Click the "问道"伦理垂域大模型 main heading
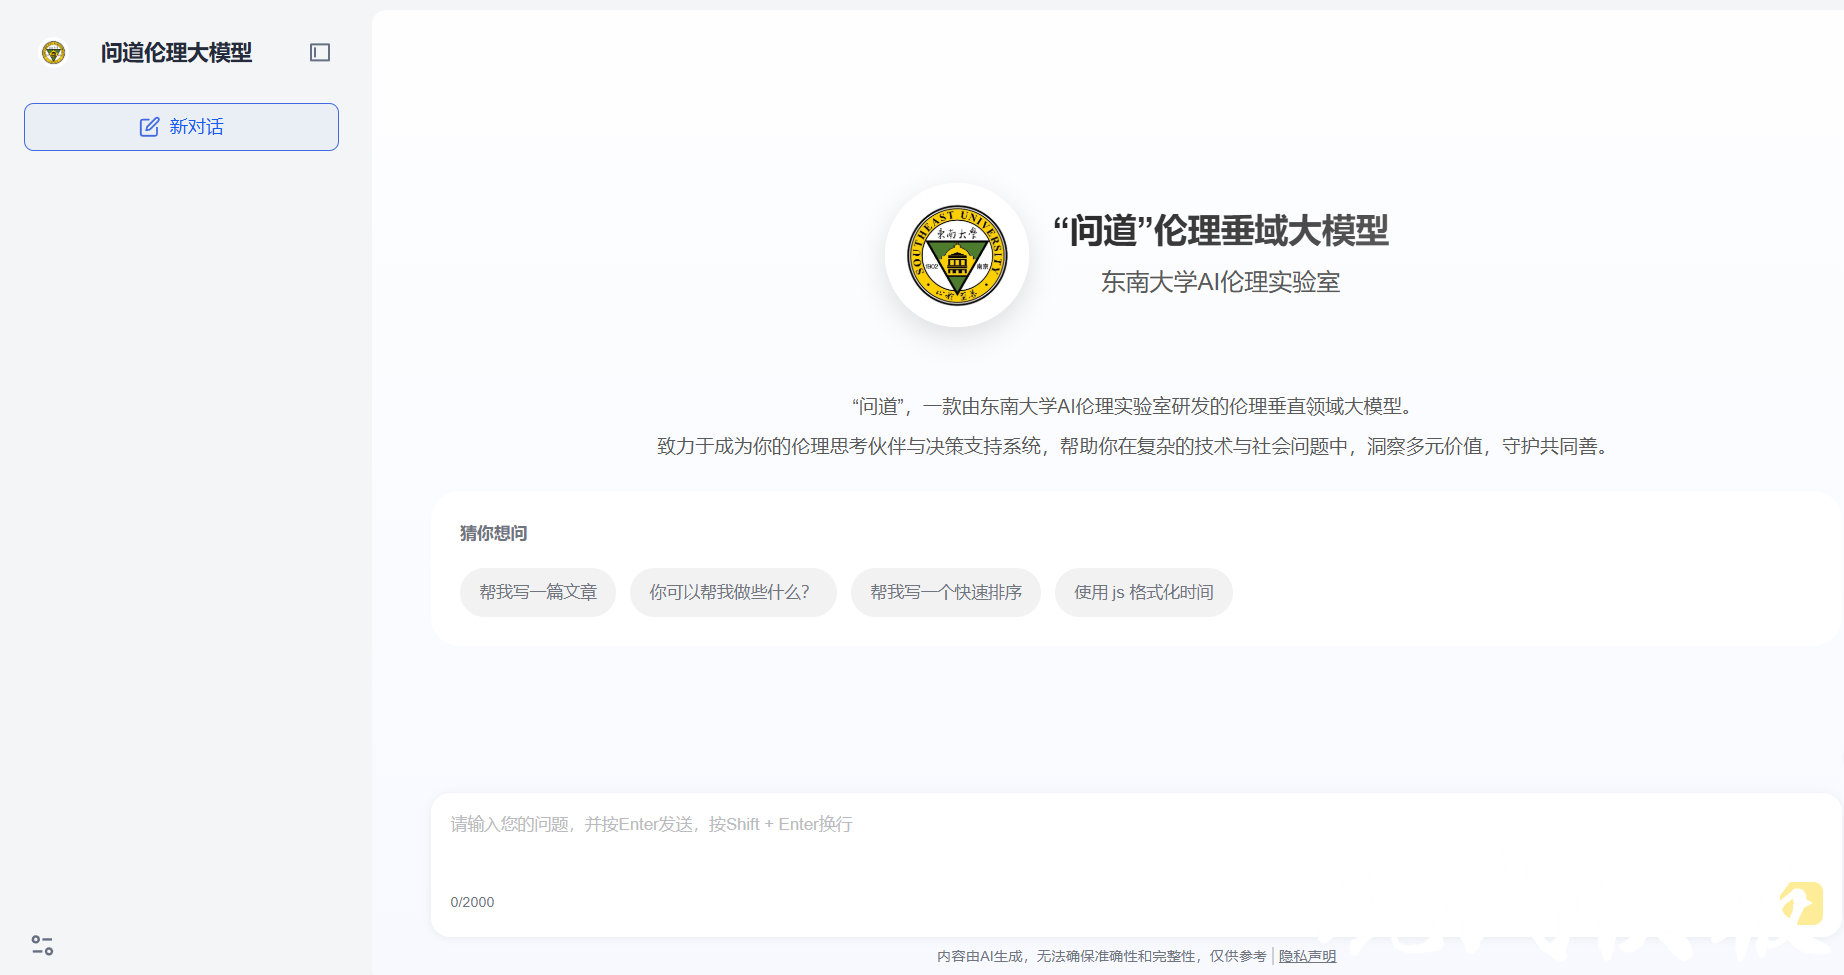Image resolution: width=1844 pixels, height=975 pixels. click(x=1220, y=231)
